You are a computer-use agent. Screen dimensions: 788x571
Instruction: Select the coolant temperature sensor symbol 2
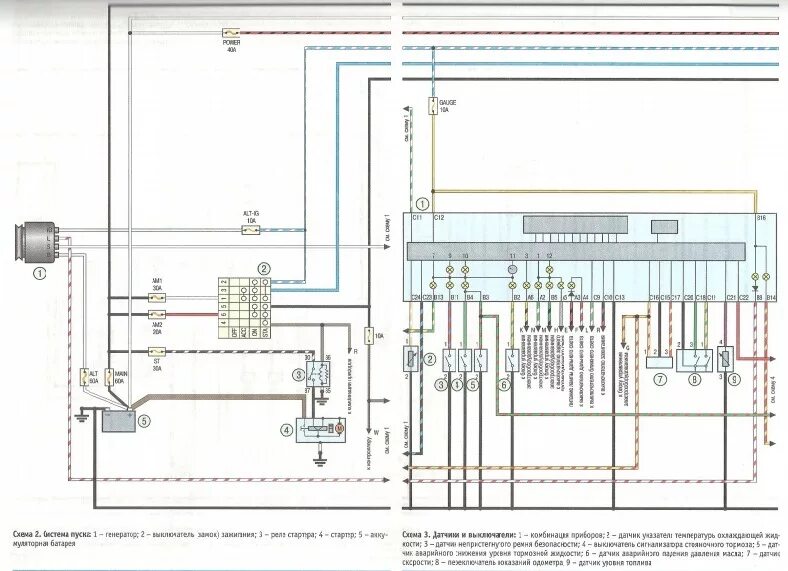point(412,358)
